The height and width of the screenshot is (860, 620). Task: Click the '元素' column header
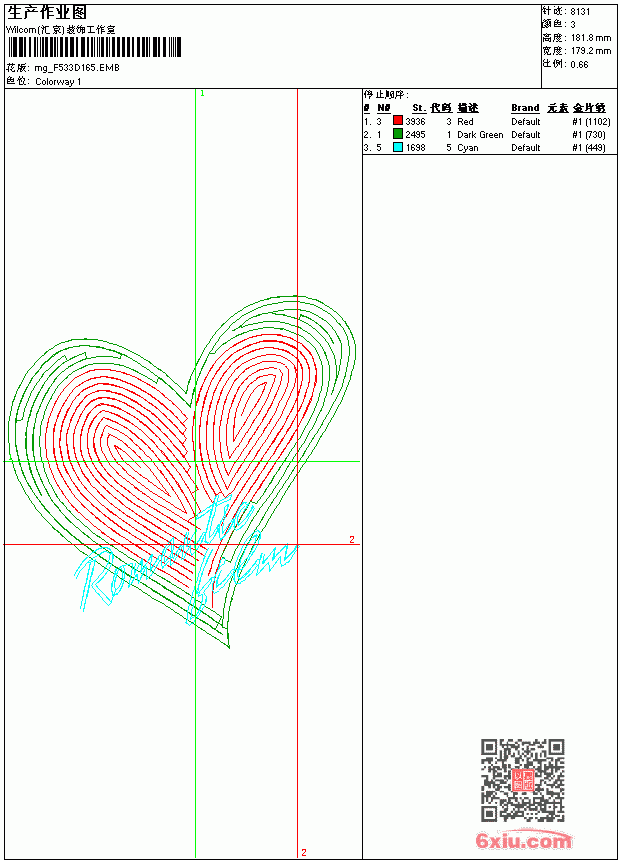pyautogui.click(x=558, y=108)
